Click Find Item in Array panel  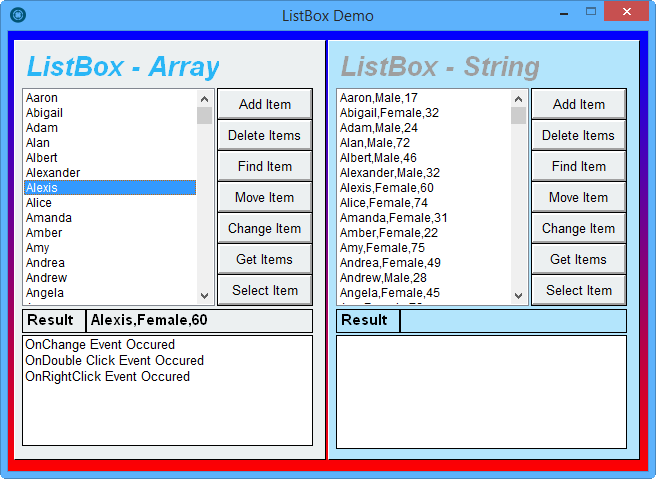pyautogui.click(x=265, y=166)
